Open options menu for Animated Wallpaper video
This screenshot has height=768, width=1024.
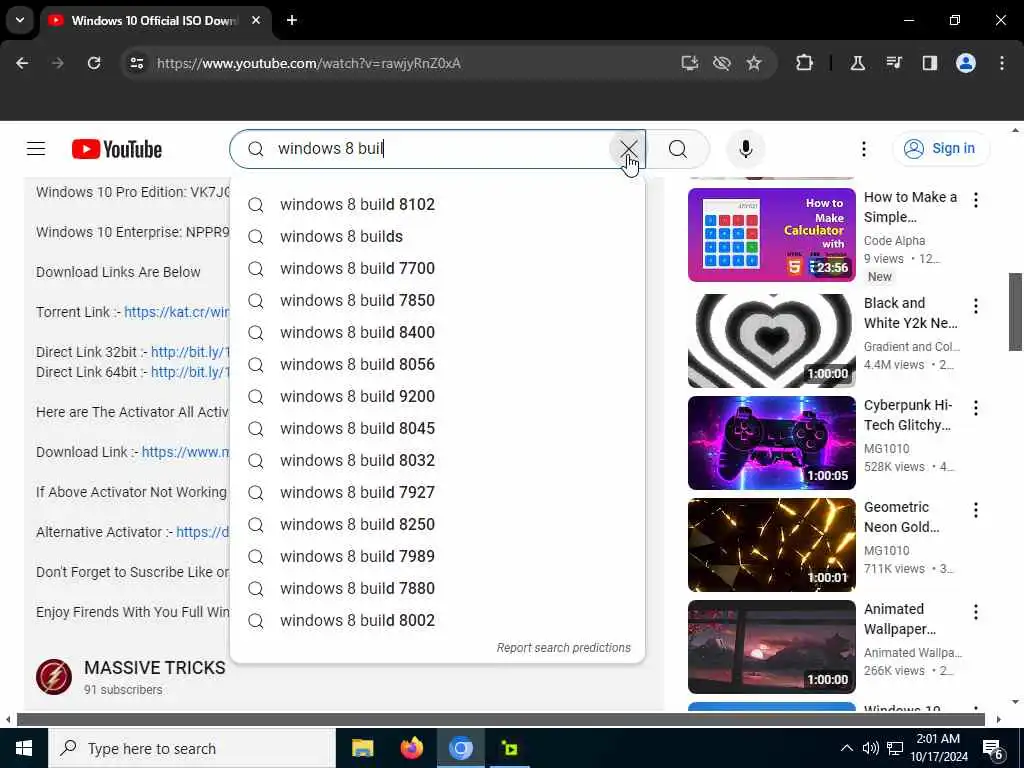(976, 612)
